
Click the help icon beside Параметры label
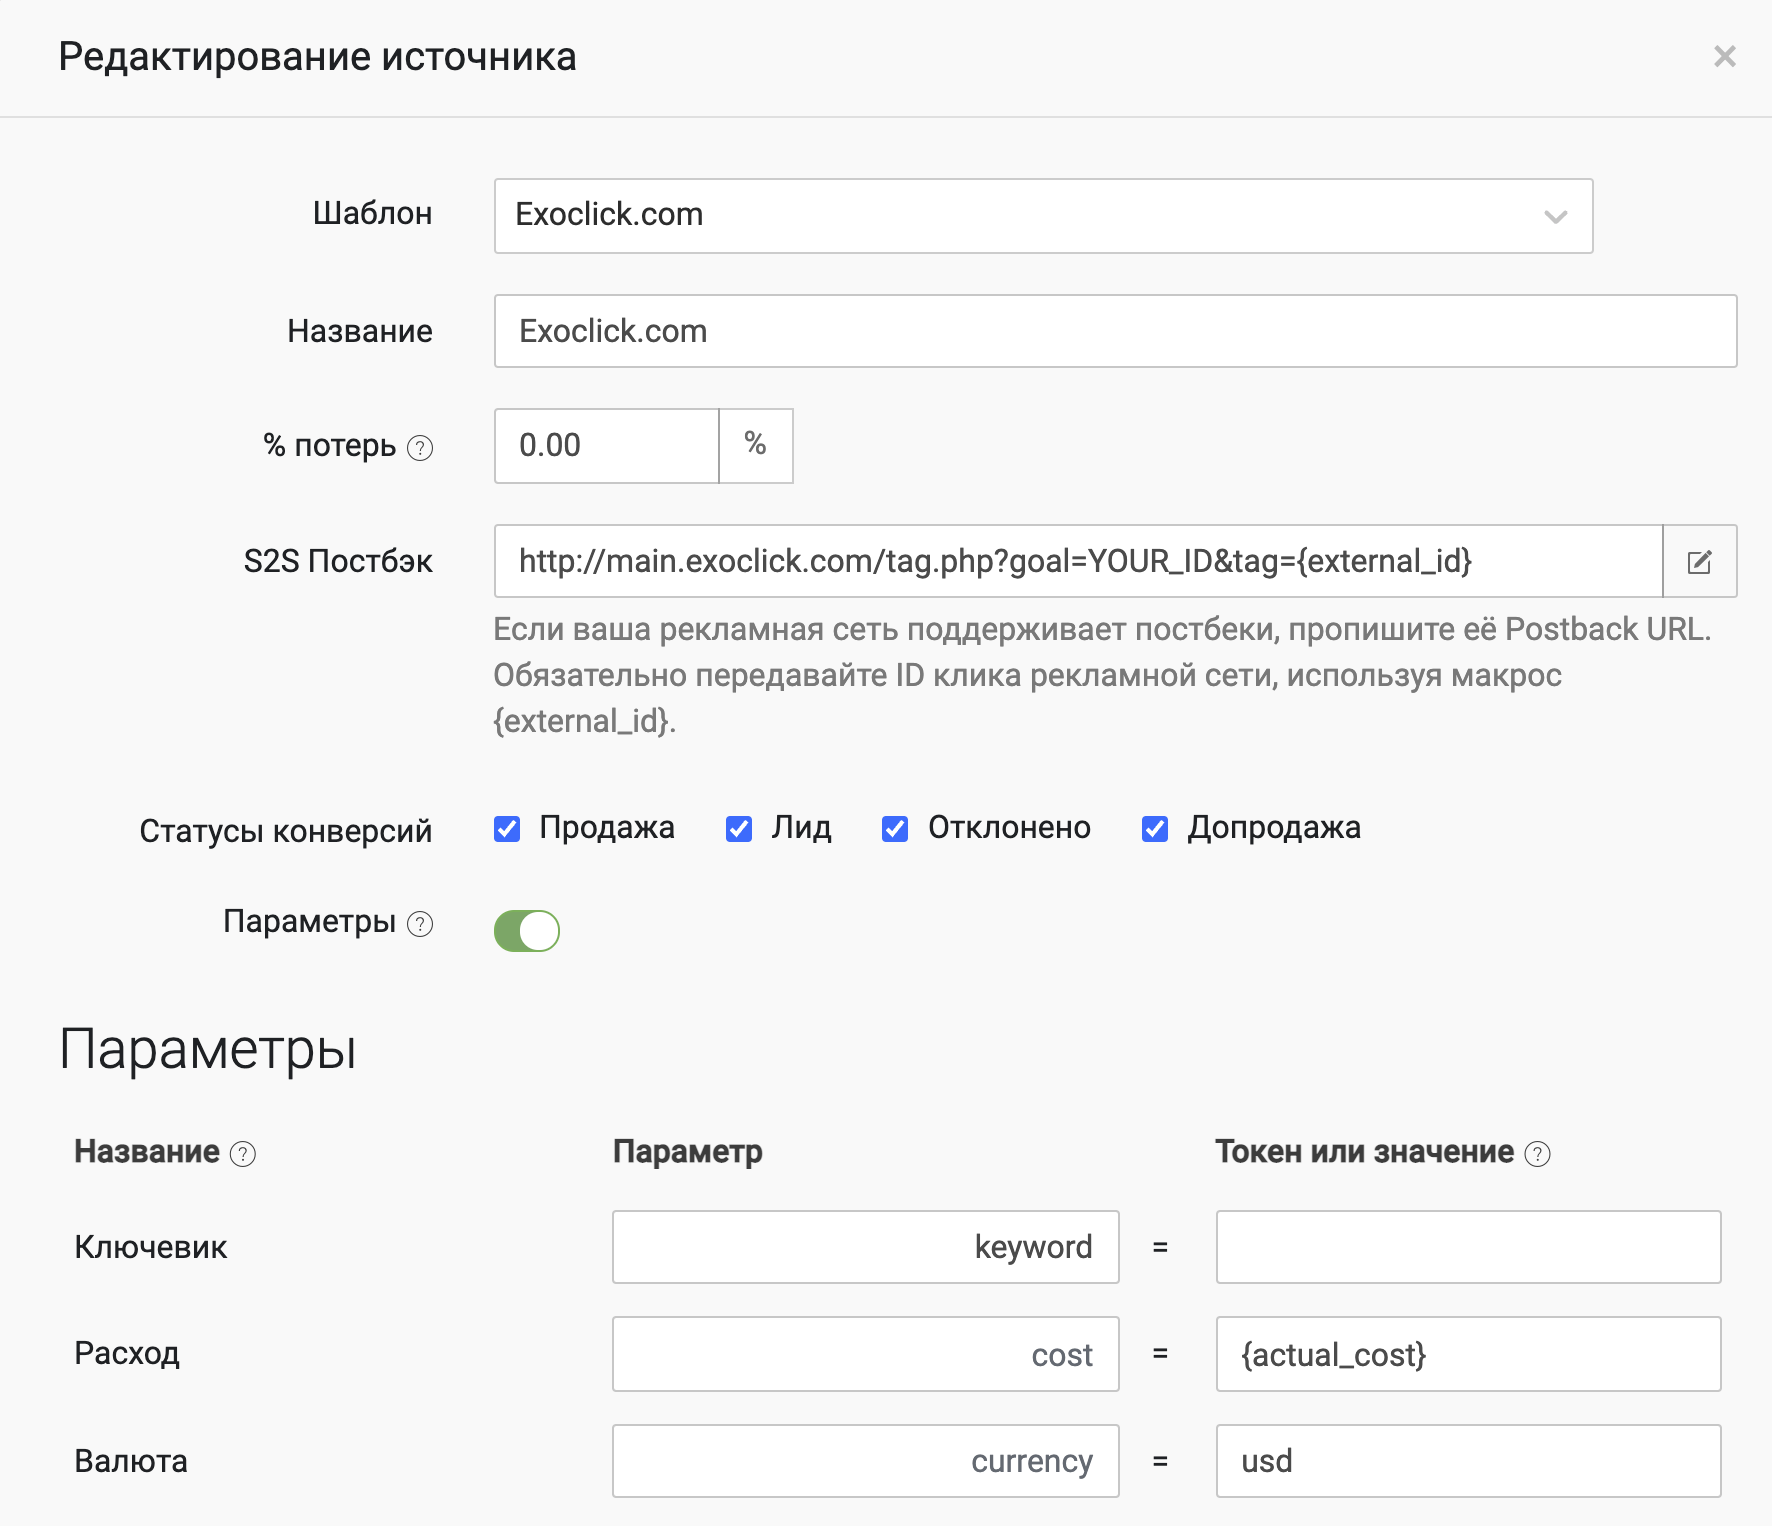tap(420, 924)
